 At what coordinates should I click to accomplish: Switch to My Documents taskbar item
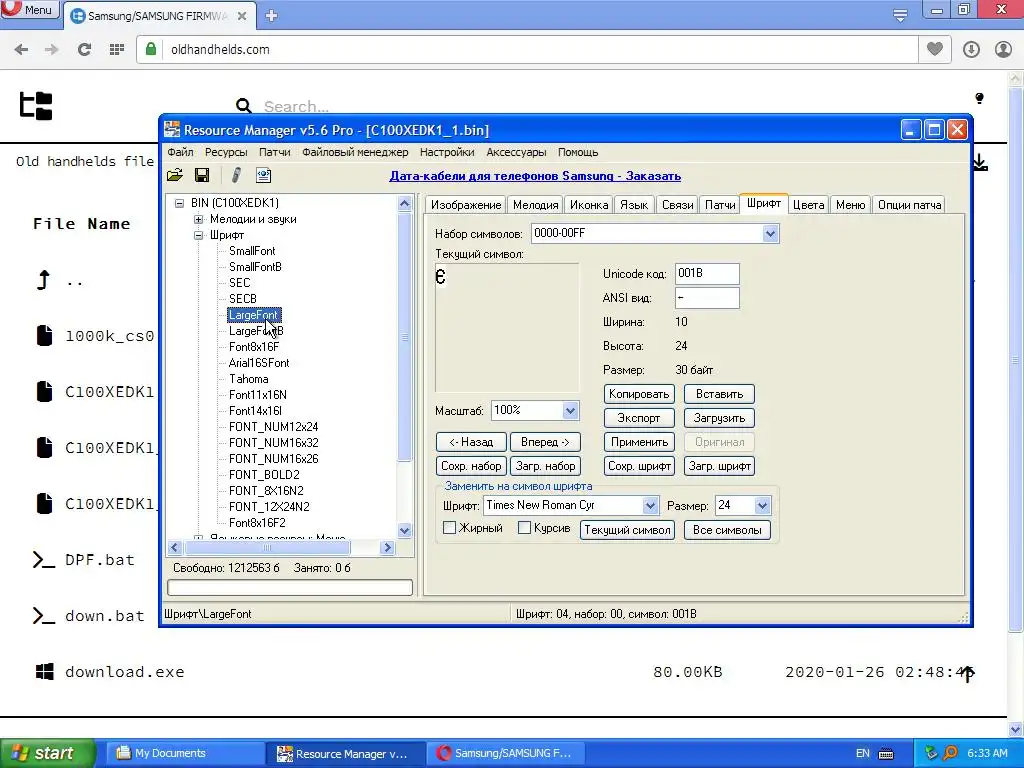tap(184, 754)
